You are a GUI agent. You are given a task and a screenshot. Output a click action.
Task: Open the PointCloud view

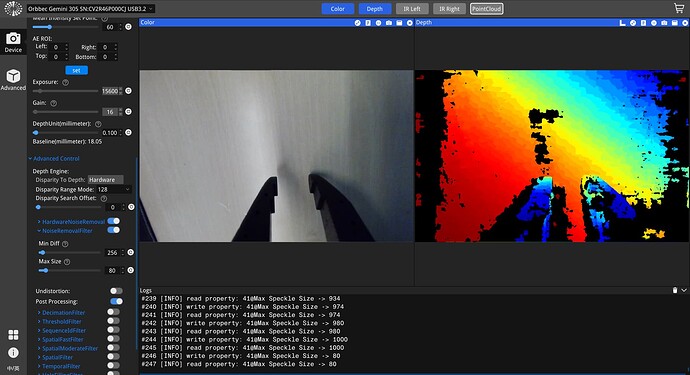coord(487,9)
